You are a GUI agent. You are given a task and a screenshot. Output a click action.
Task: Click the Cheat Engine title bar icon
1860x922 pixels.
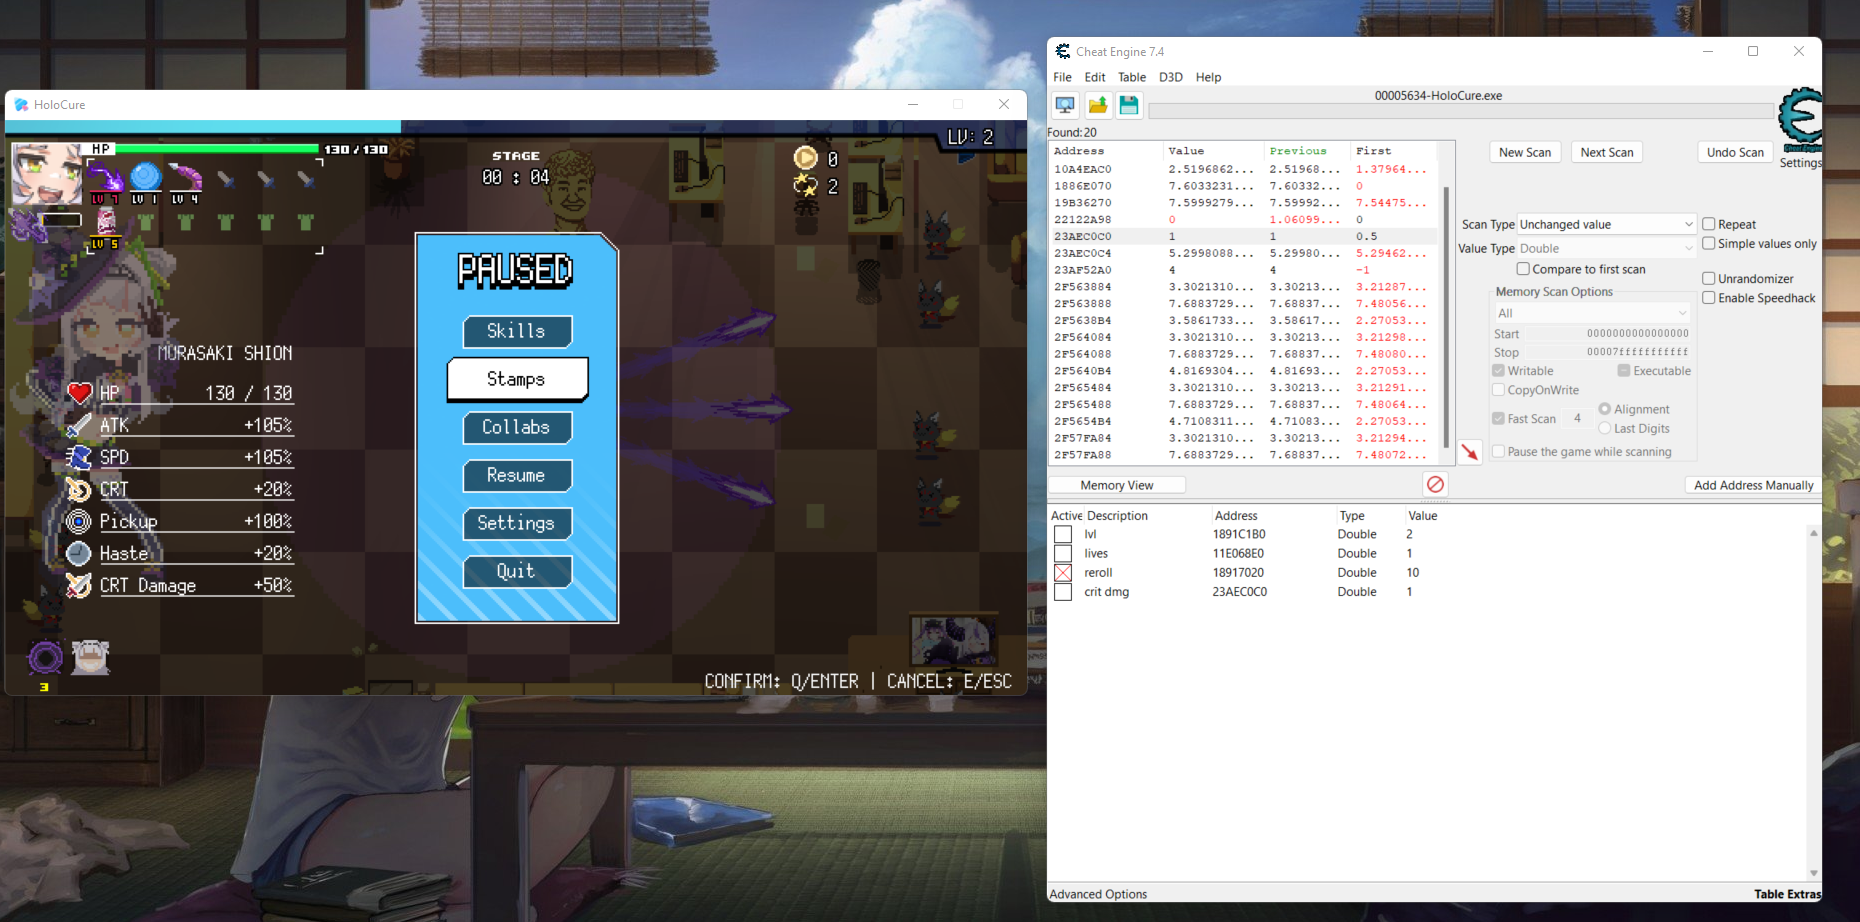1063,51
